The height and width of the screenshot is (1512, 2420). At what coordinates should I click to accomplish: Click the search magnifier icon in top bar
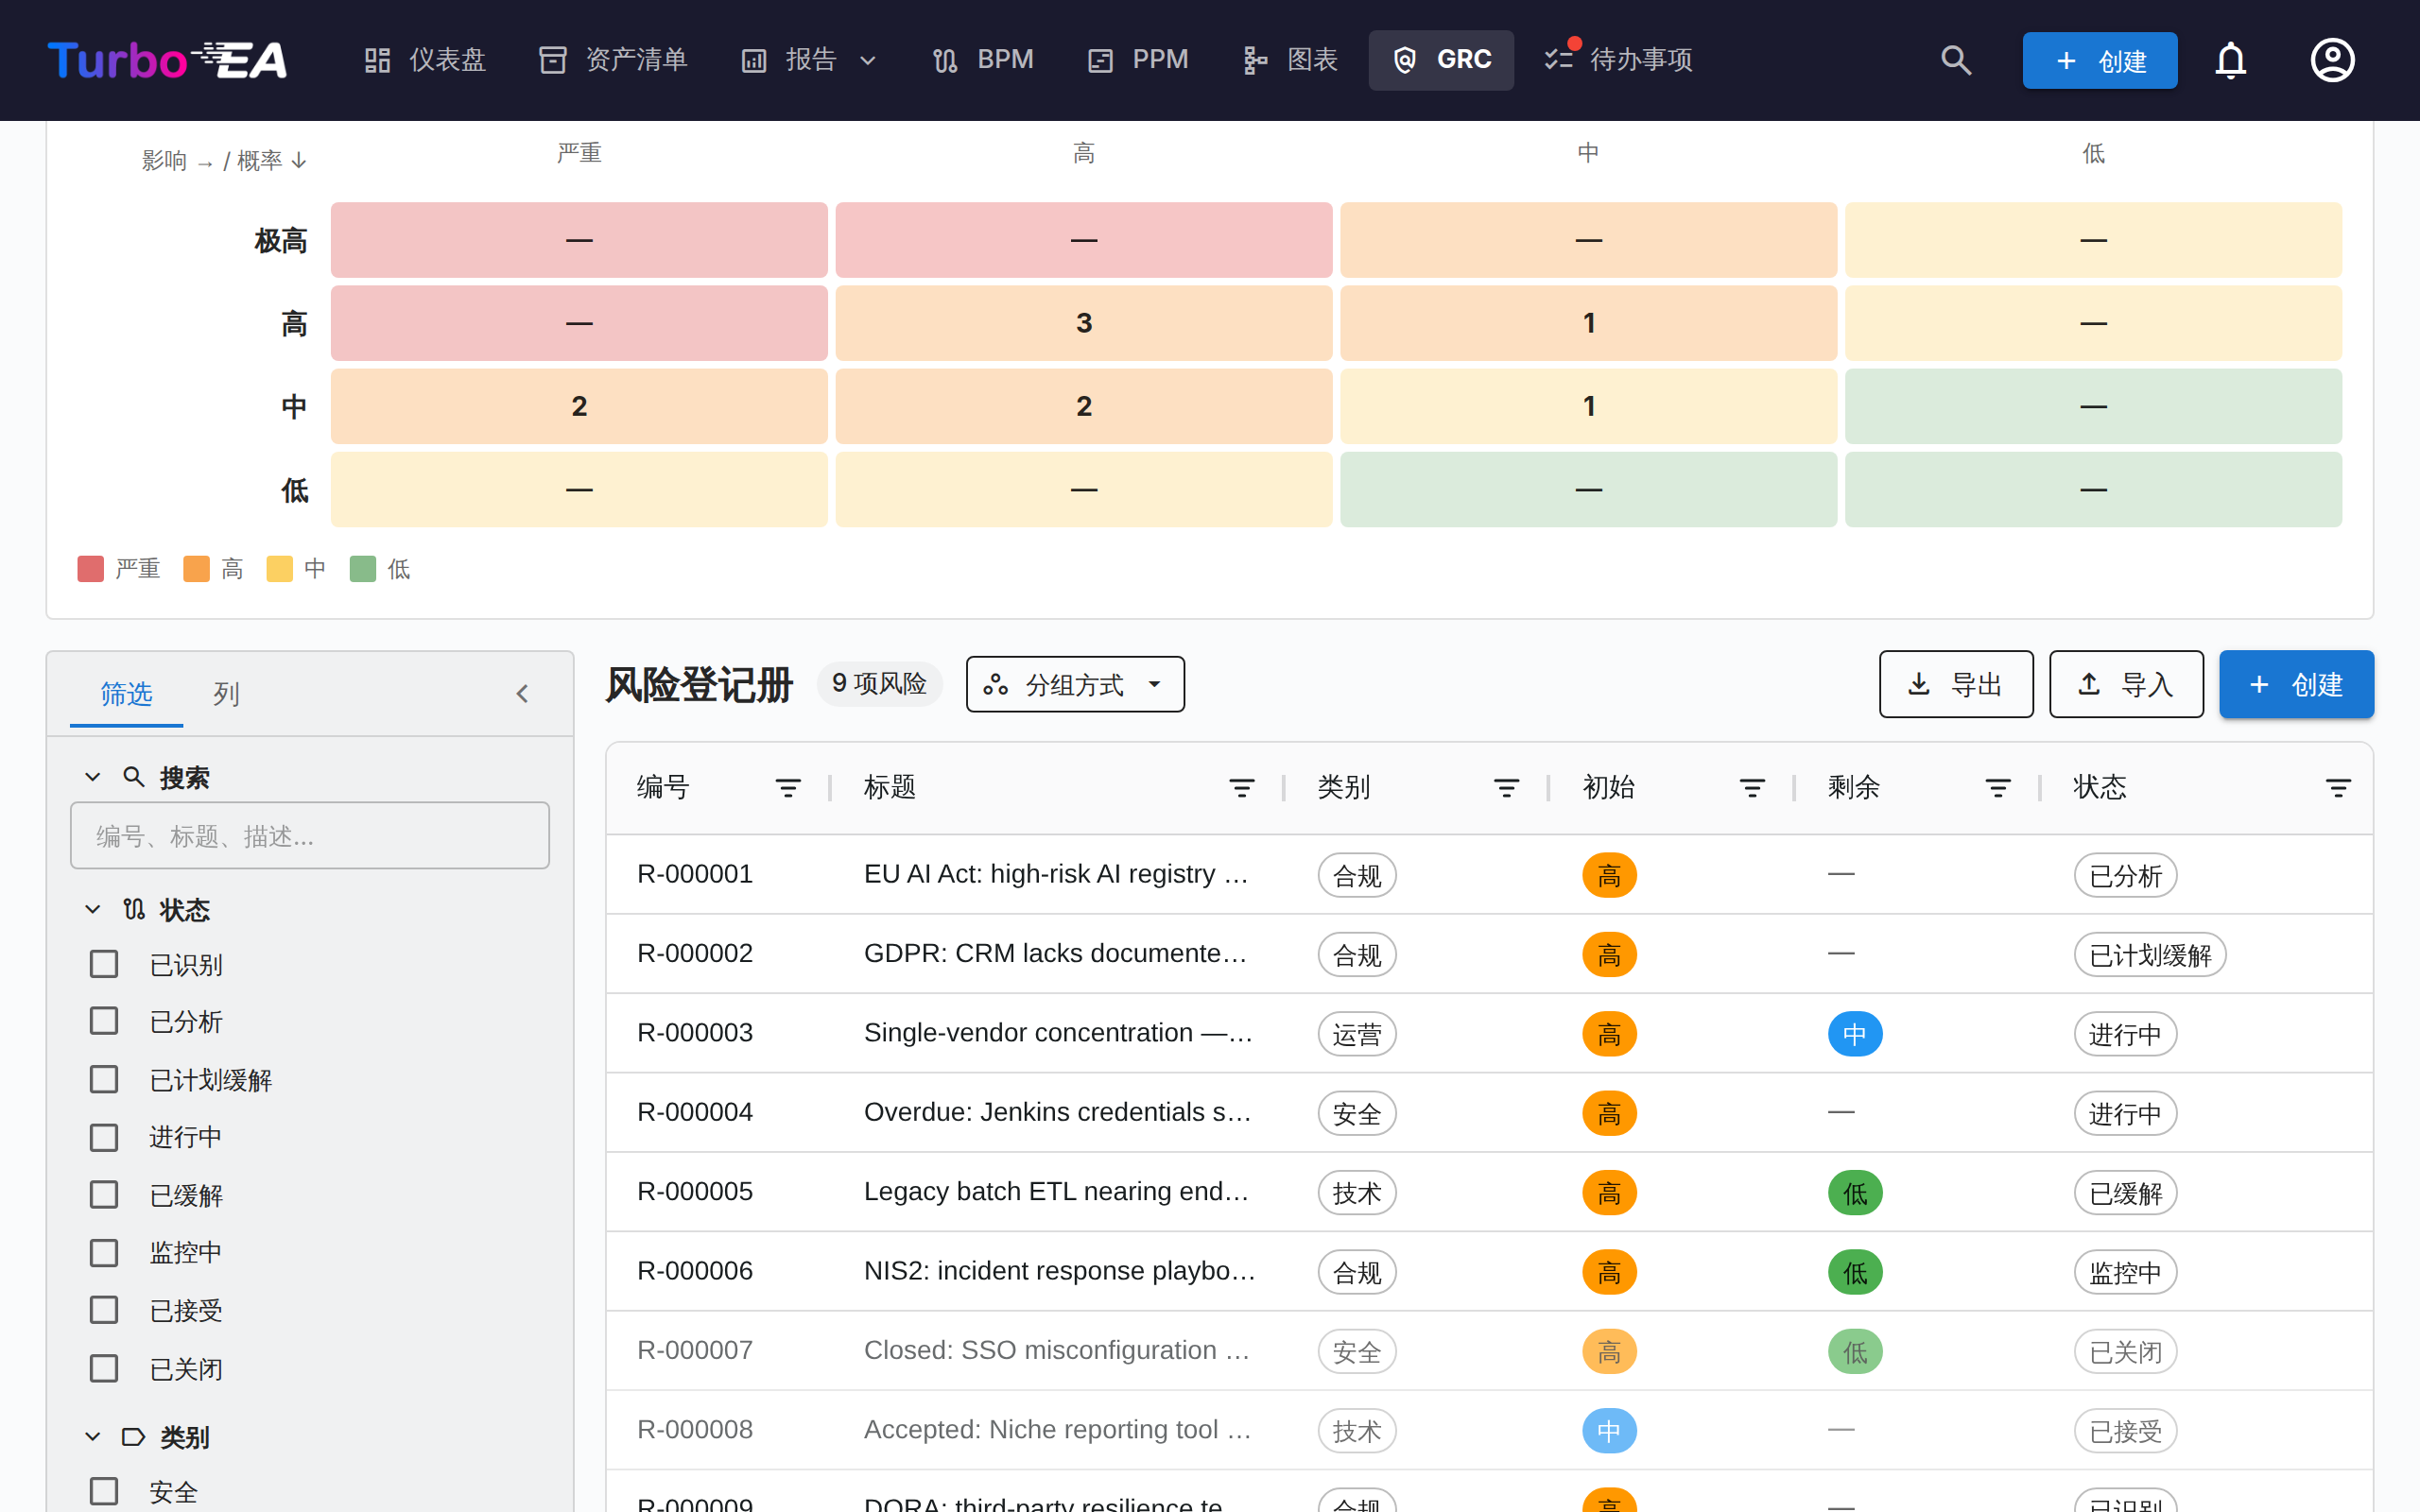point(1956,60)
